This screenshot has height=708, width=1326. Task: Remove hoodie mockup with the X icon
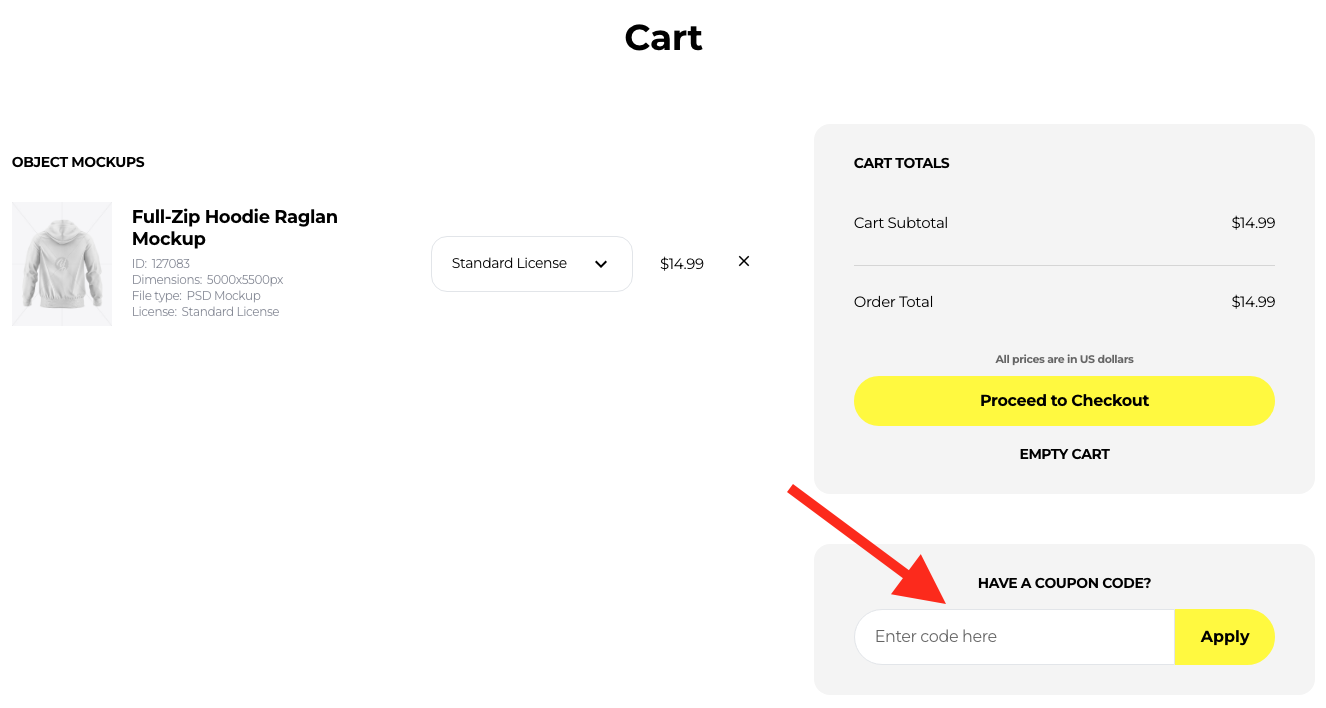[744, 261]
